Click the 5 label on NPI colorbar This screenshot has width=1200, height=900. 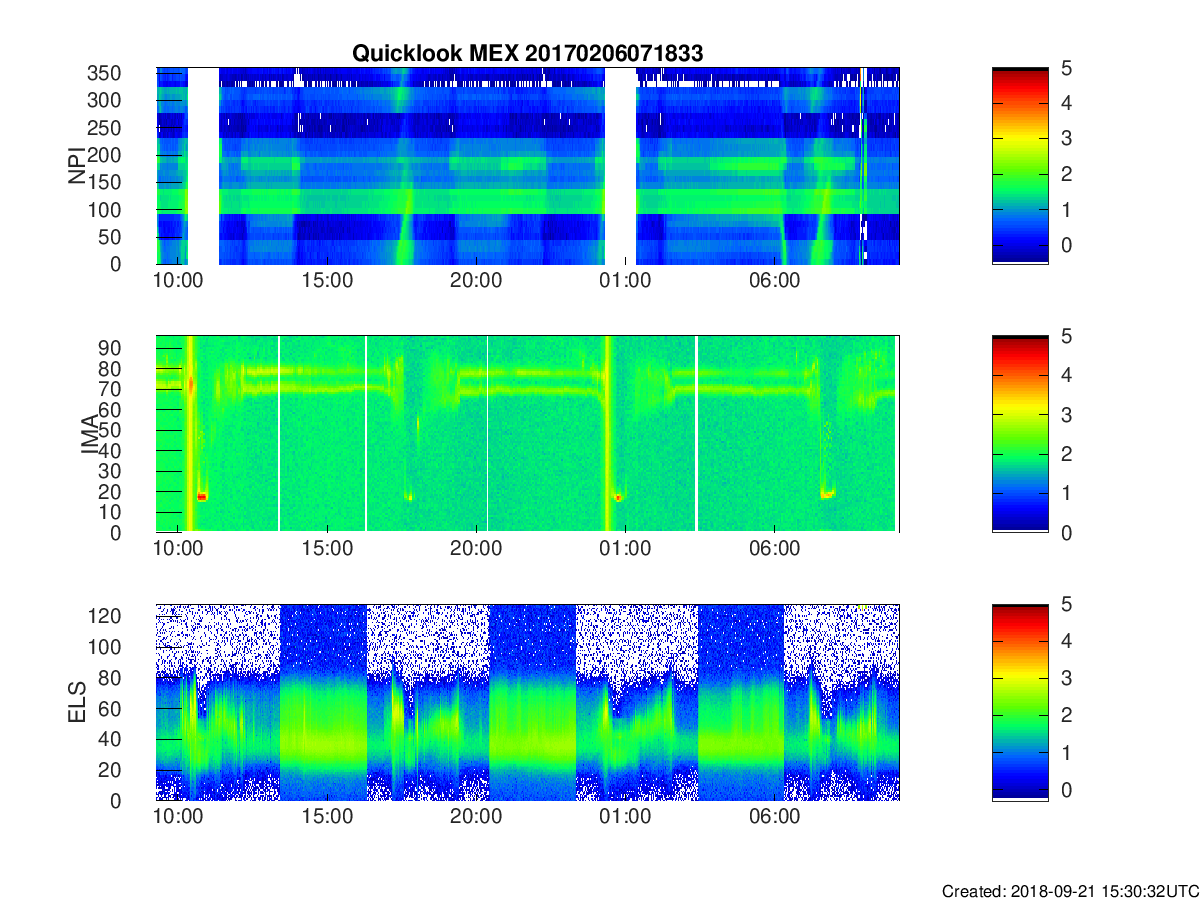(x=1067, y=67)
